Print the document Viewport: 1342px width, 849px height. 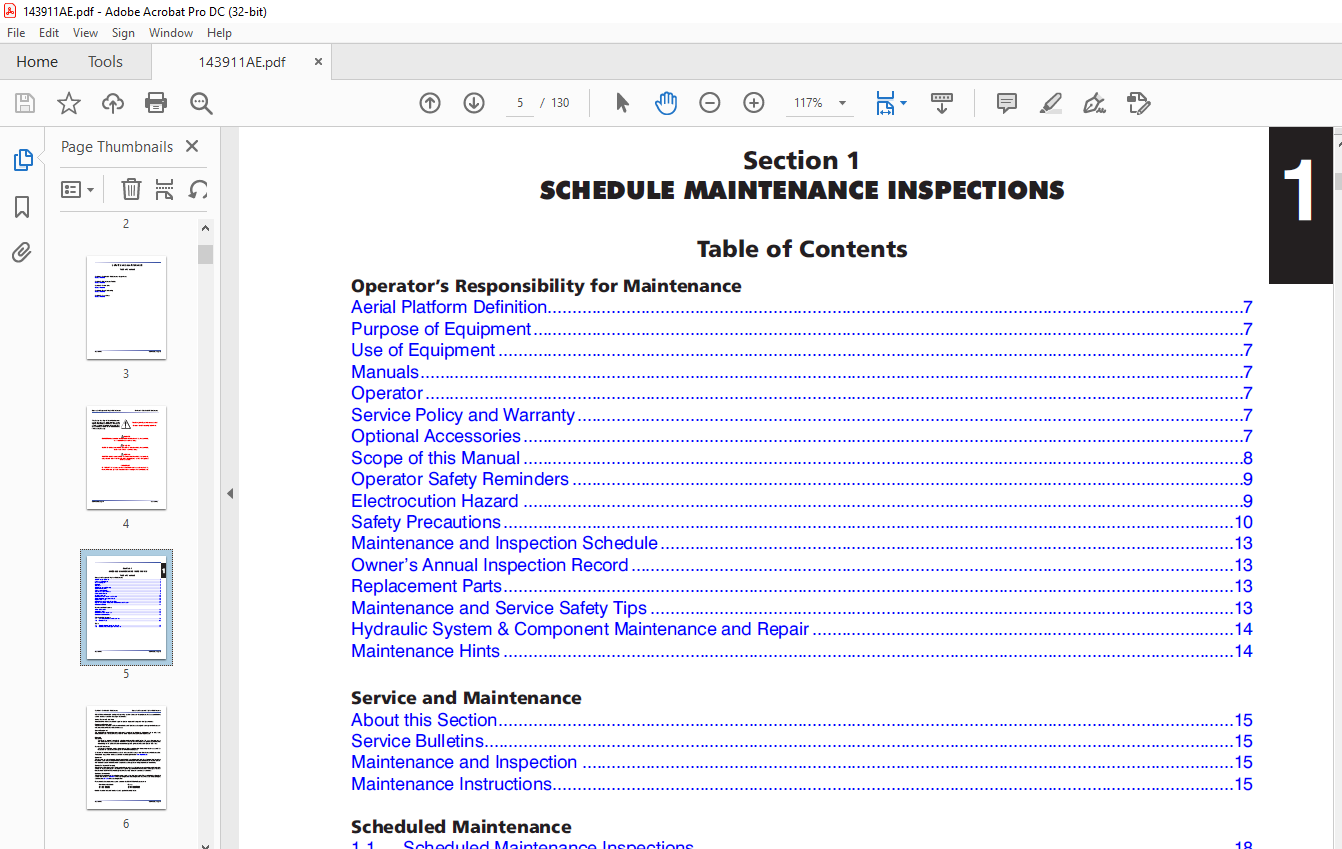coord(156,103)
